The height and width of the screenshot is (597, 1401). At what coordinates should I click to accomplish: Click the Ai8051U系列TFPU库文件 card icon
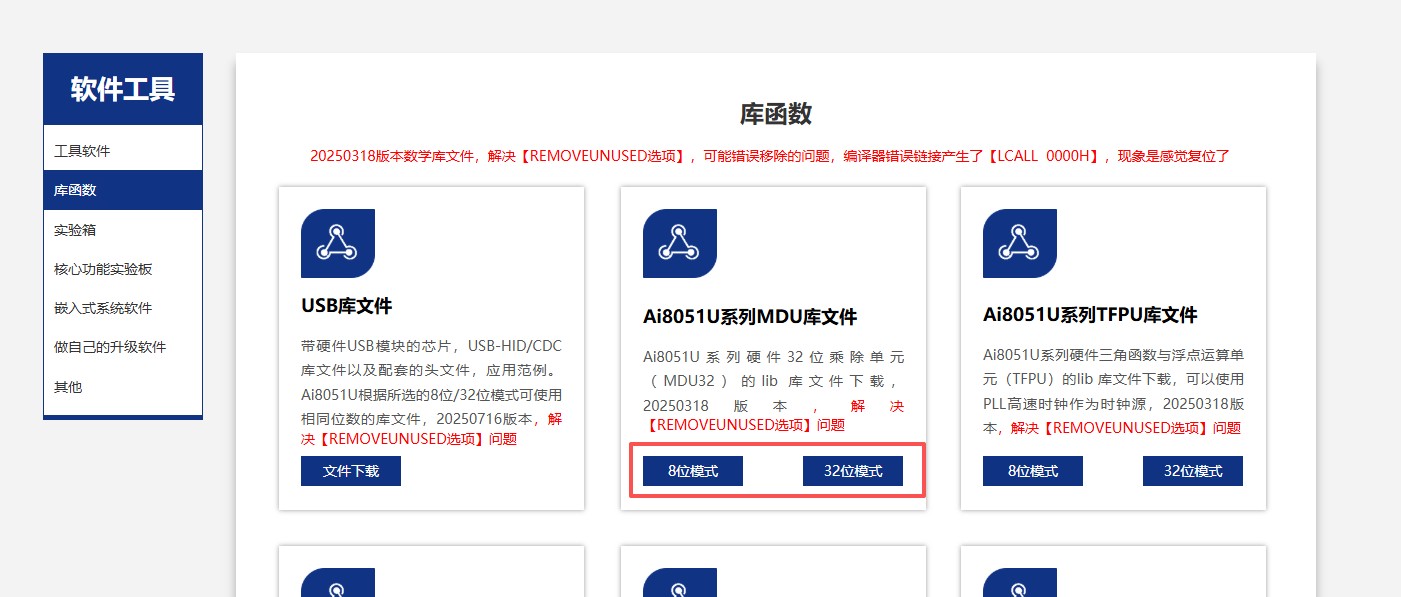tap(1019, 243)
